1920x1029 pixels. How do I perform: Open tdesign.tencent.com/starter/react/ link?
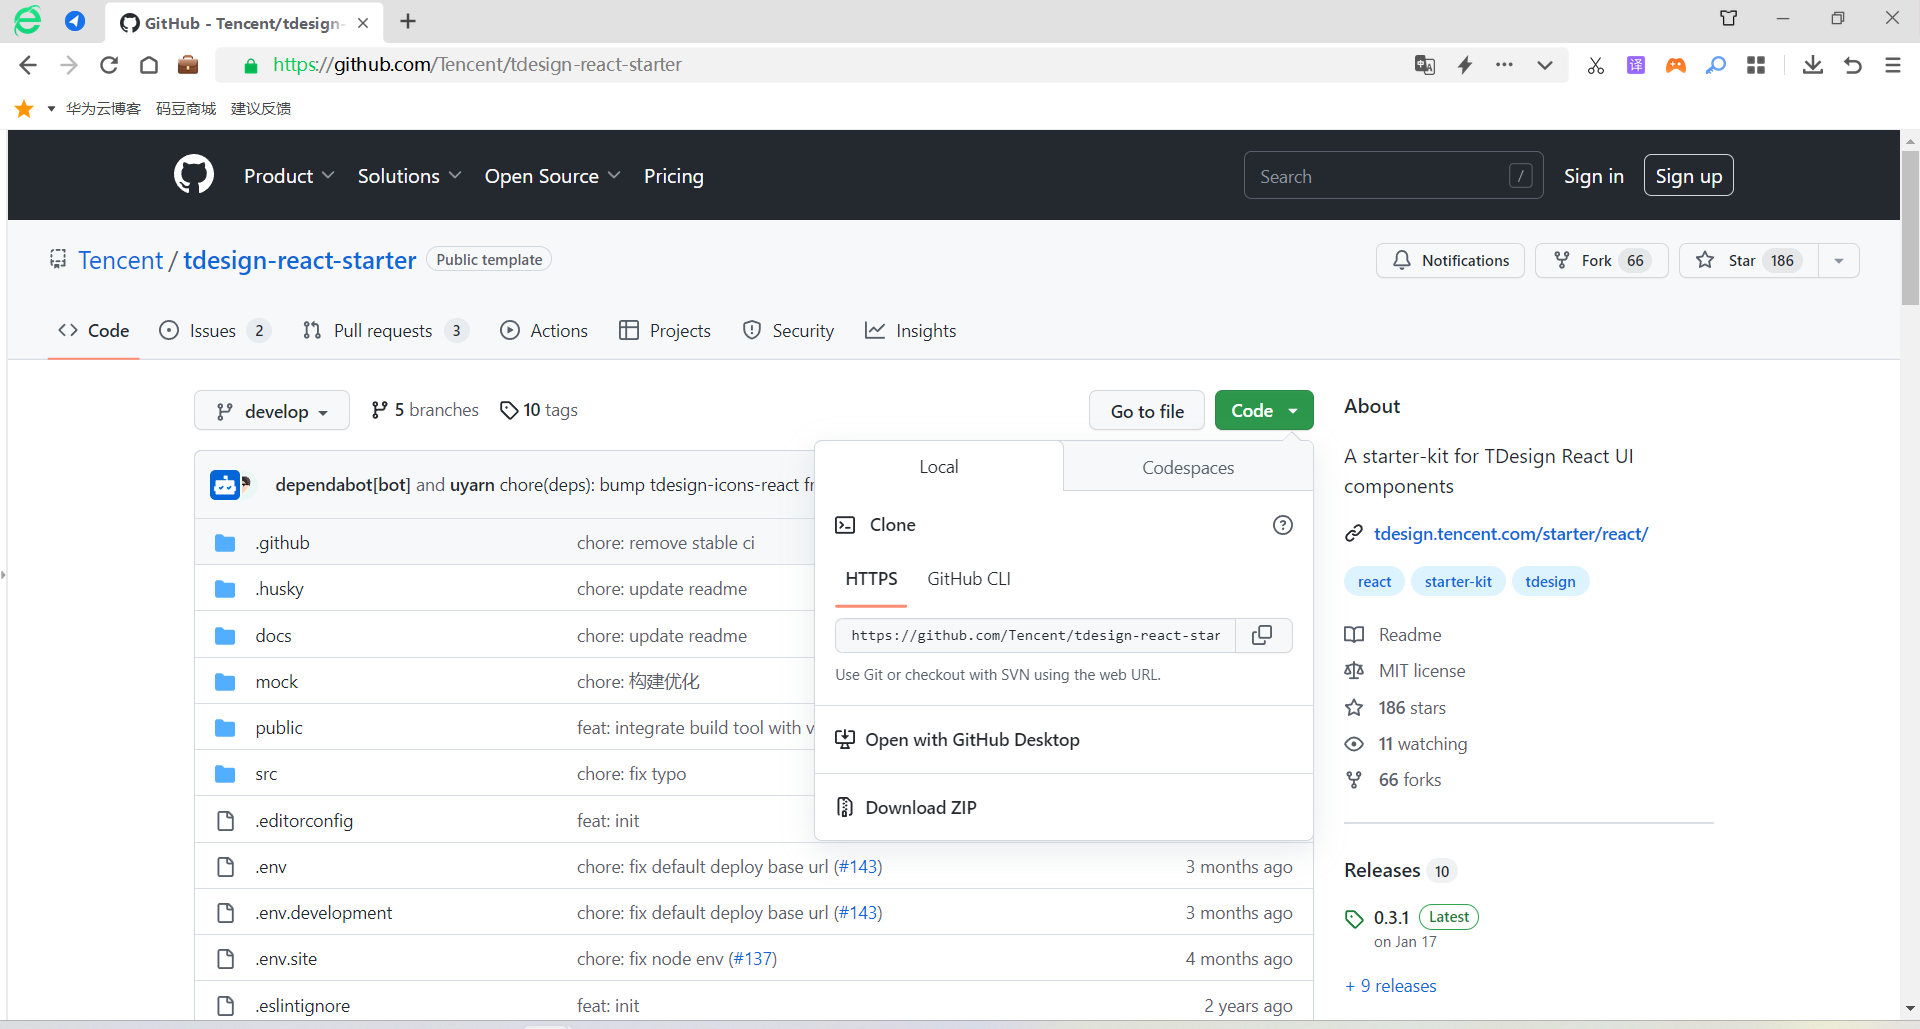1511,534
